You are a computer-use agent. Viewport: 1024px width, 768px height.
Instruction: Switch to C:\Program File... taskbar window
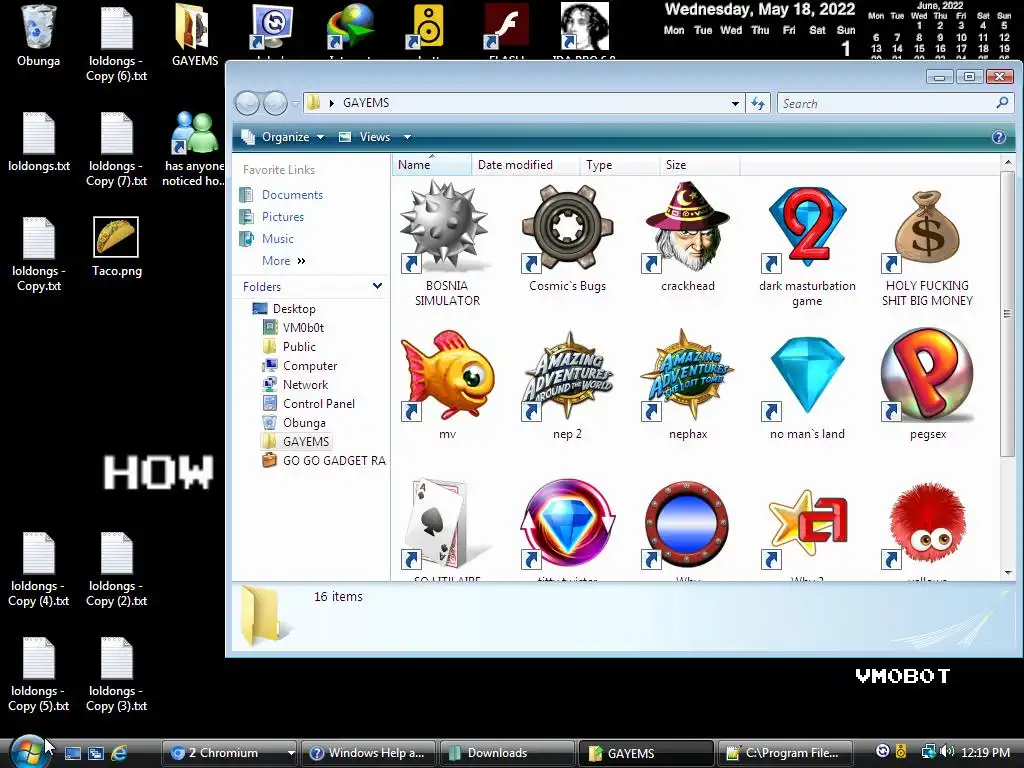click(x=786, y=753)
